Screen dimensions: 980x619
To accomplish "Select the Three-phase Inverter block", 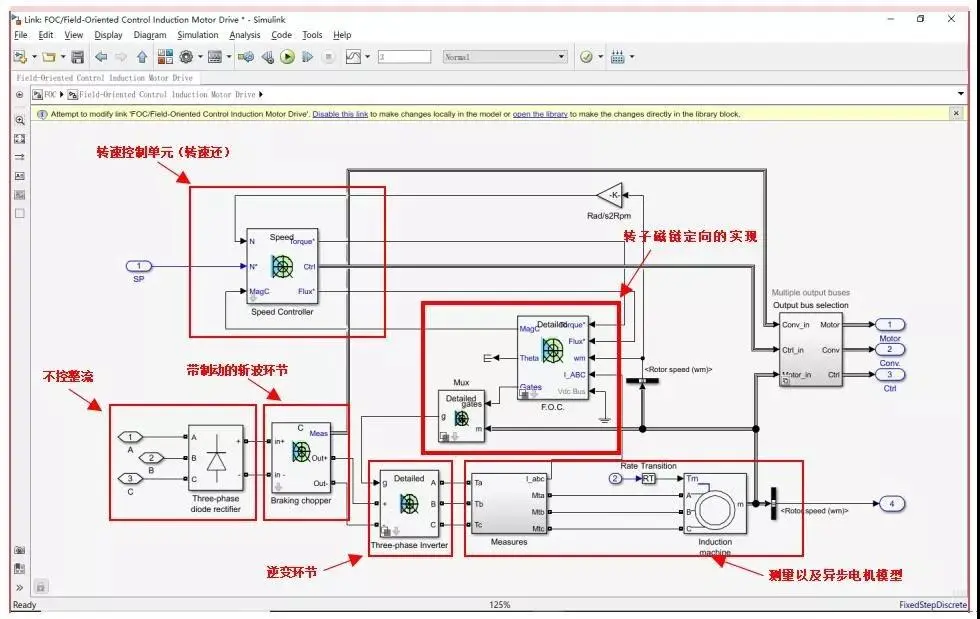I will (409, 503).
